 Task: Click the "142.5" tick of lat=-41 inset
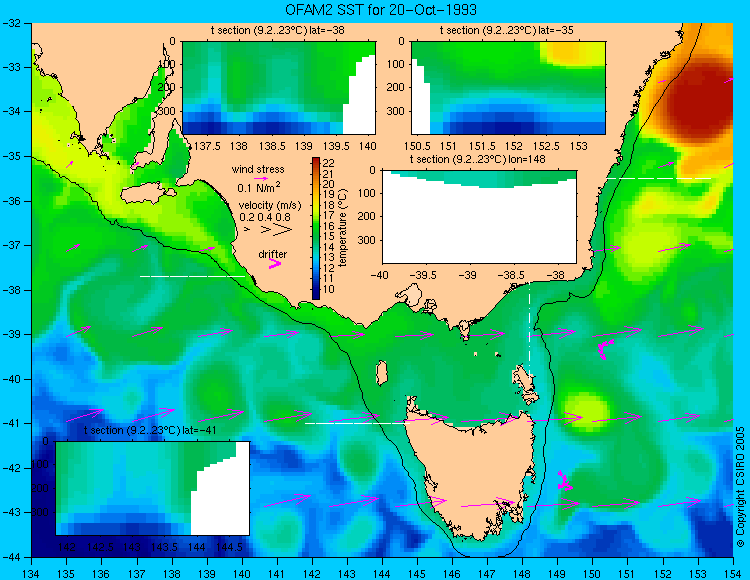coord(100,547)
